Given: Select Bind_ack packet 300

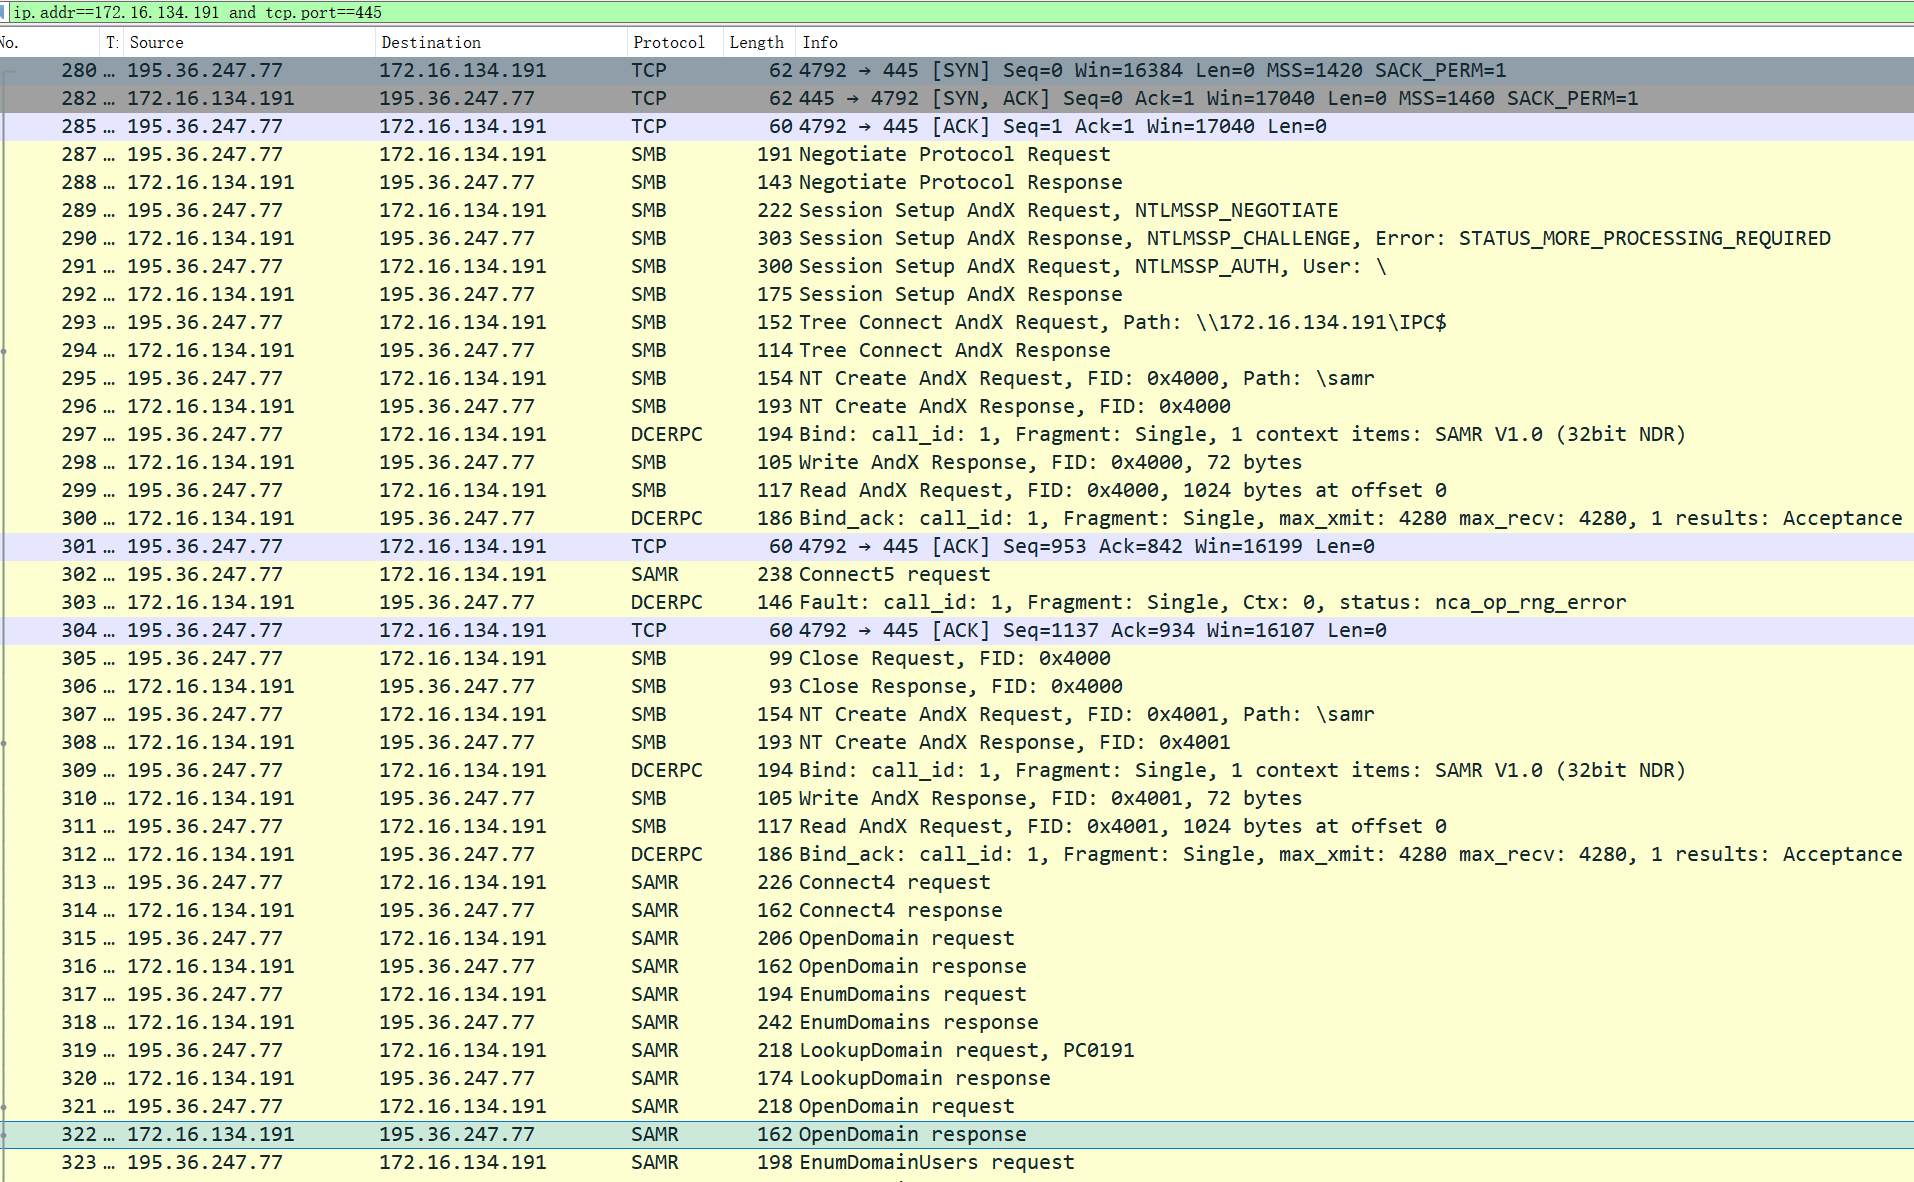Looking at the screenshot, I should point(957,518).
